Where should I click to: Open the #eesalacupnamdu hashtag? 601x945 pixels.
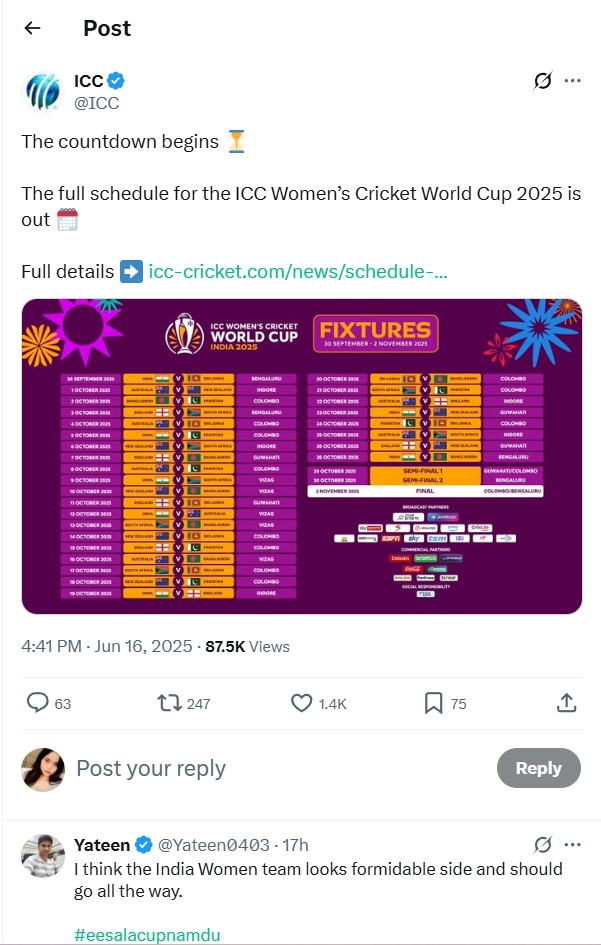(147, 935)
